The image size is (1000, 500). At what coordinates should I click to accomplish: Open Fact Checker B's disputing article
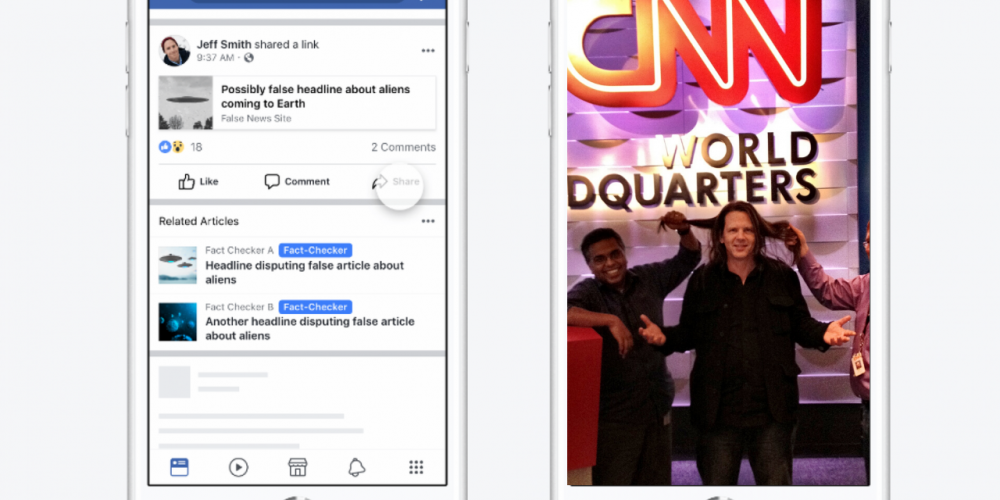pos(309,328)
